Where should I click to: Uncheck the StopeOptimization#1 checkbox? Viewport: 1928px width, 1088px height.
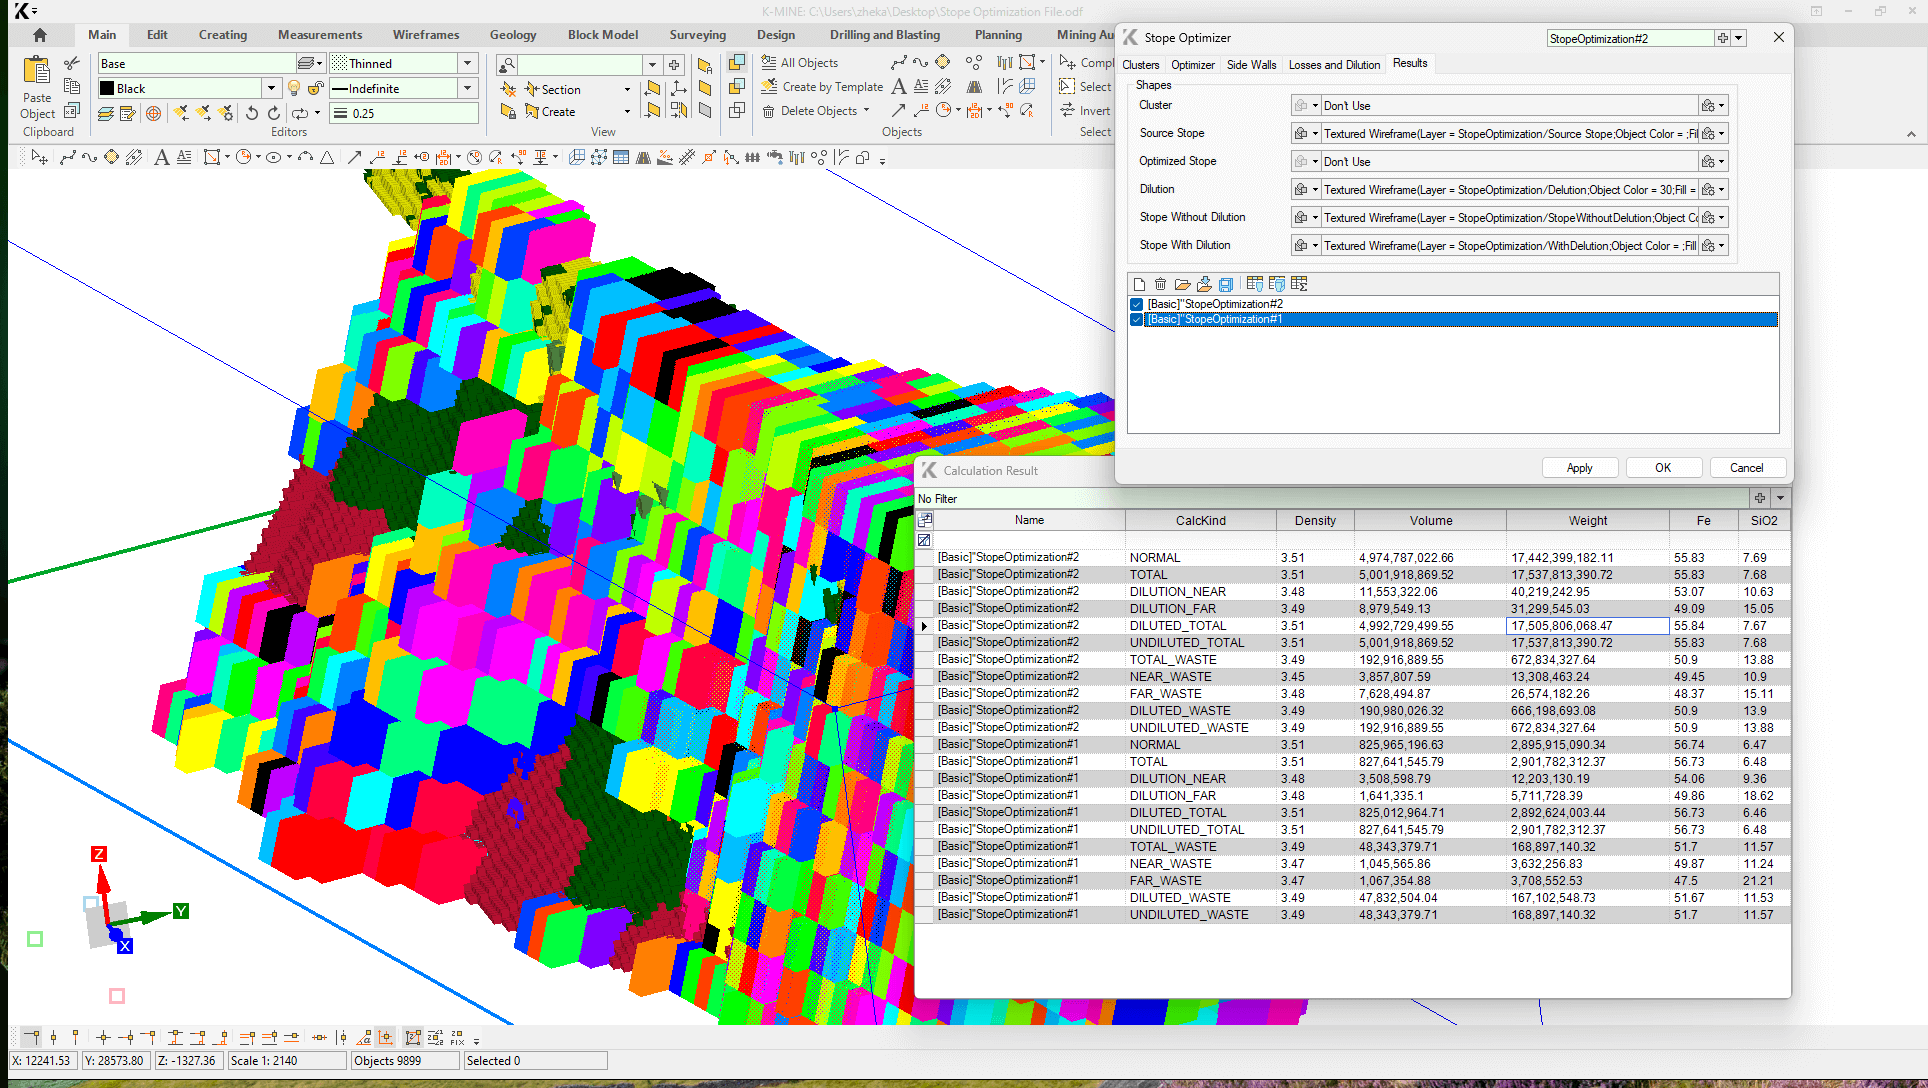coord(1137,320)
